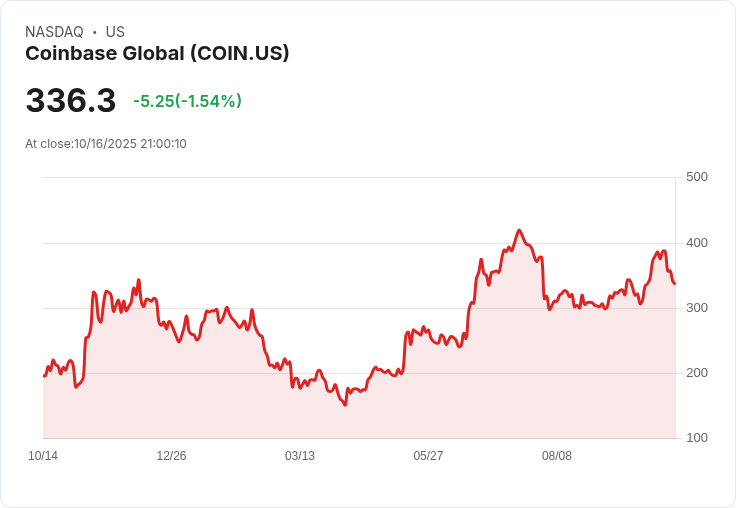Select the 200 y-axis label
Screen dimensions: 736x508
pyautogui.click(x=697, y=373)
